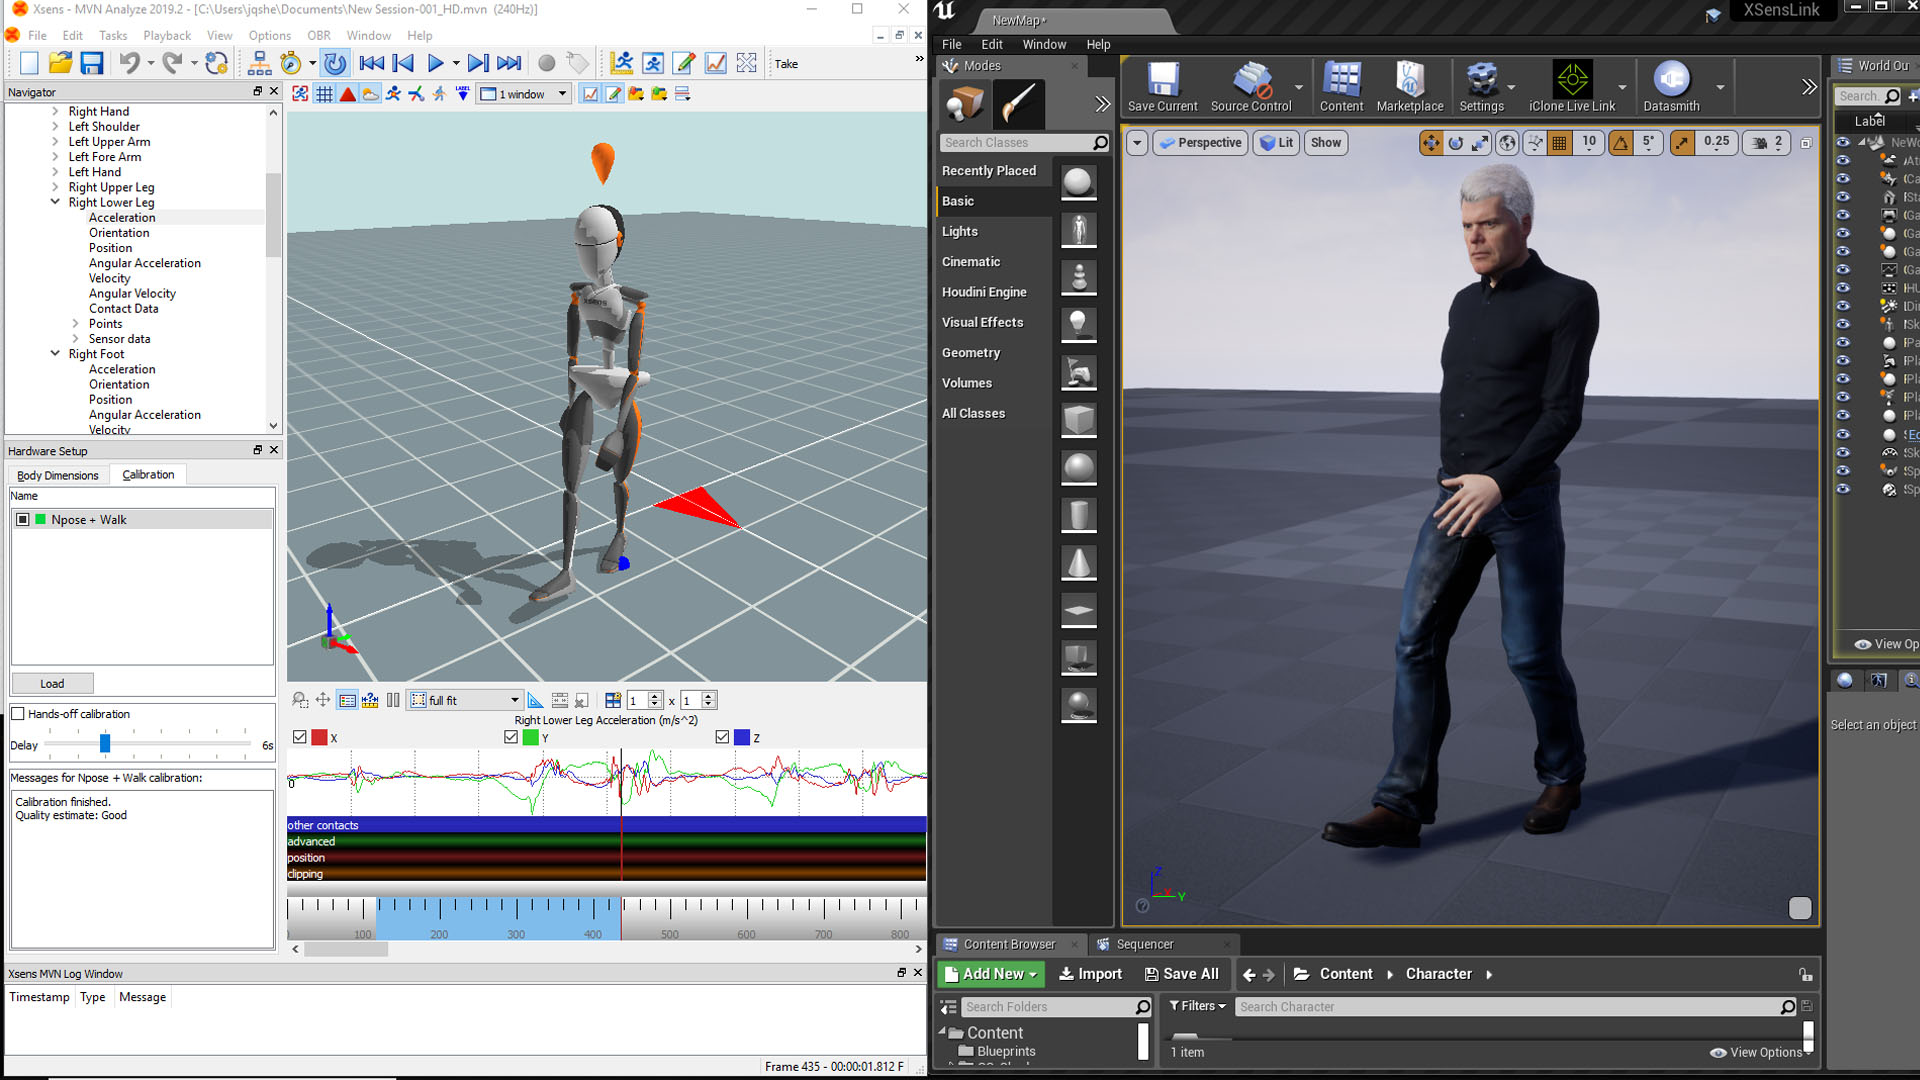Jump to the end of the recording
This screenshot has height=1080, width=1920.
pos(509,64)
